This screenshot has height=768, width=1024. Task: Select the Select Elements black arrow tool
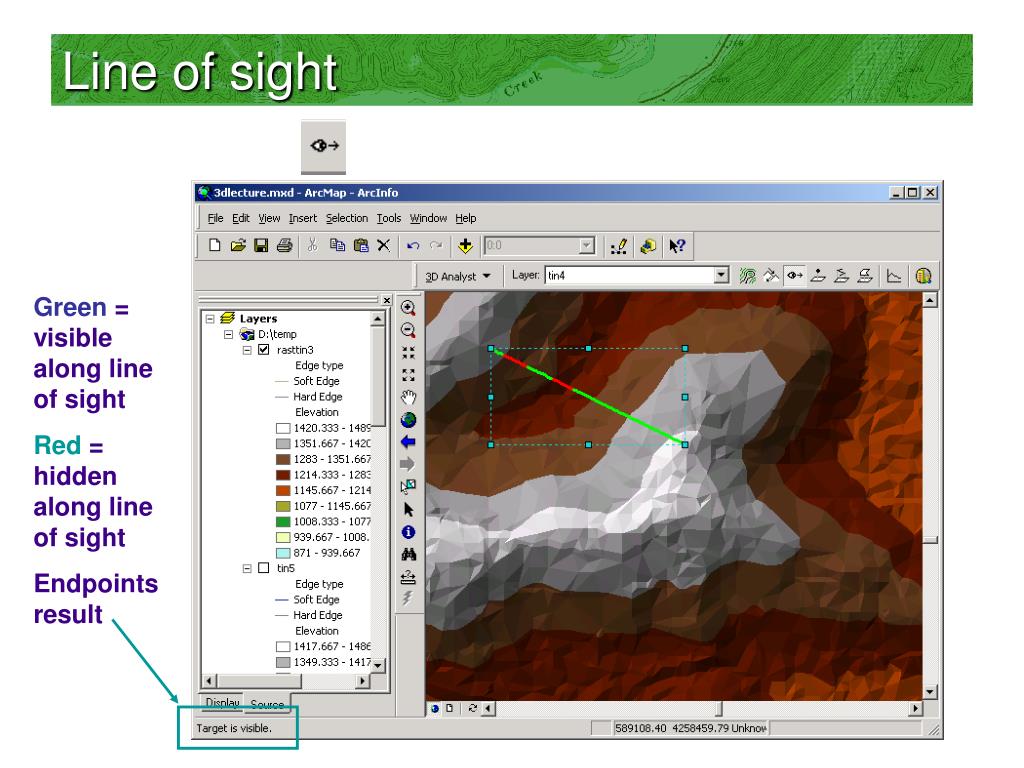click(409, 509)
